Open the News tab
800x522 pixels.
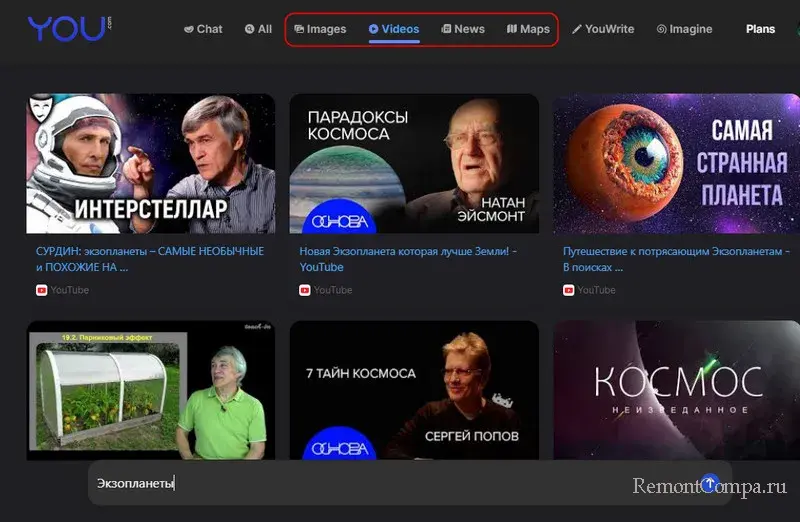point(463,29)
